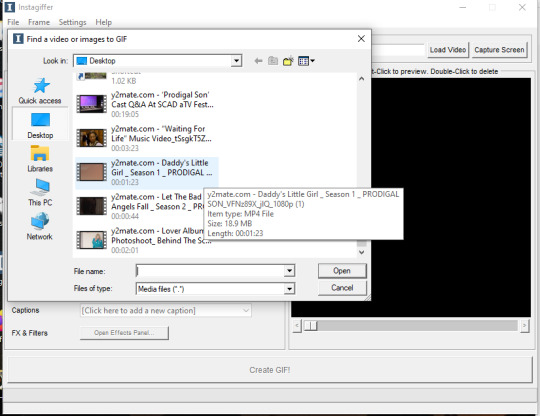Click Capture Screen in Instagiffer window
The image size is (540, 416).
[x=499, y=50]
